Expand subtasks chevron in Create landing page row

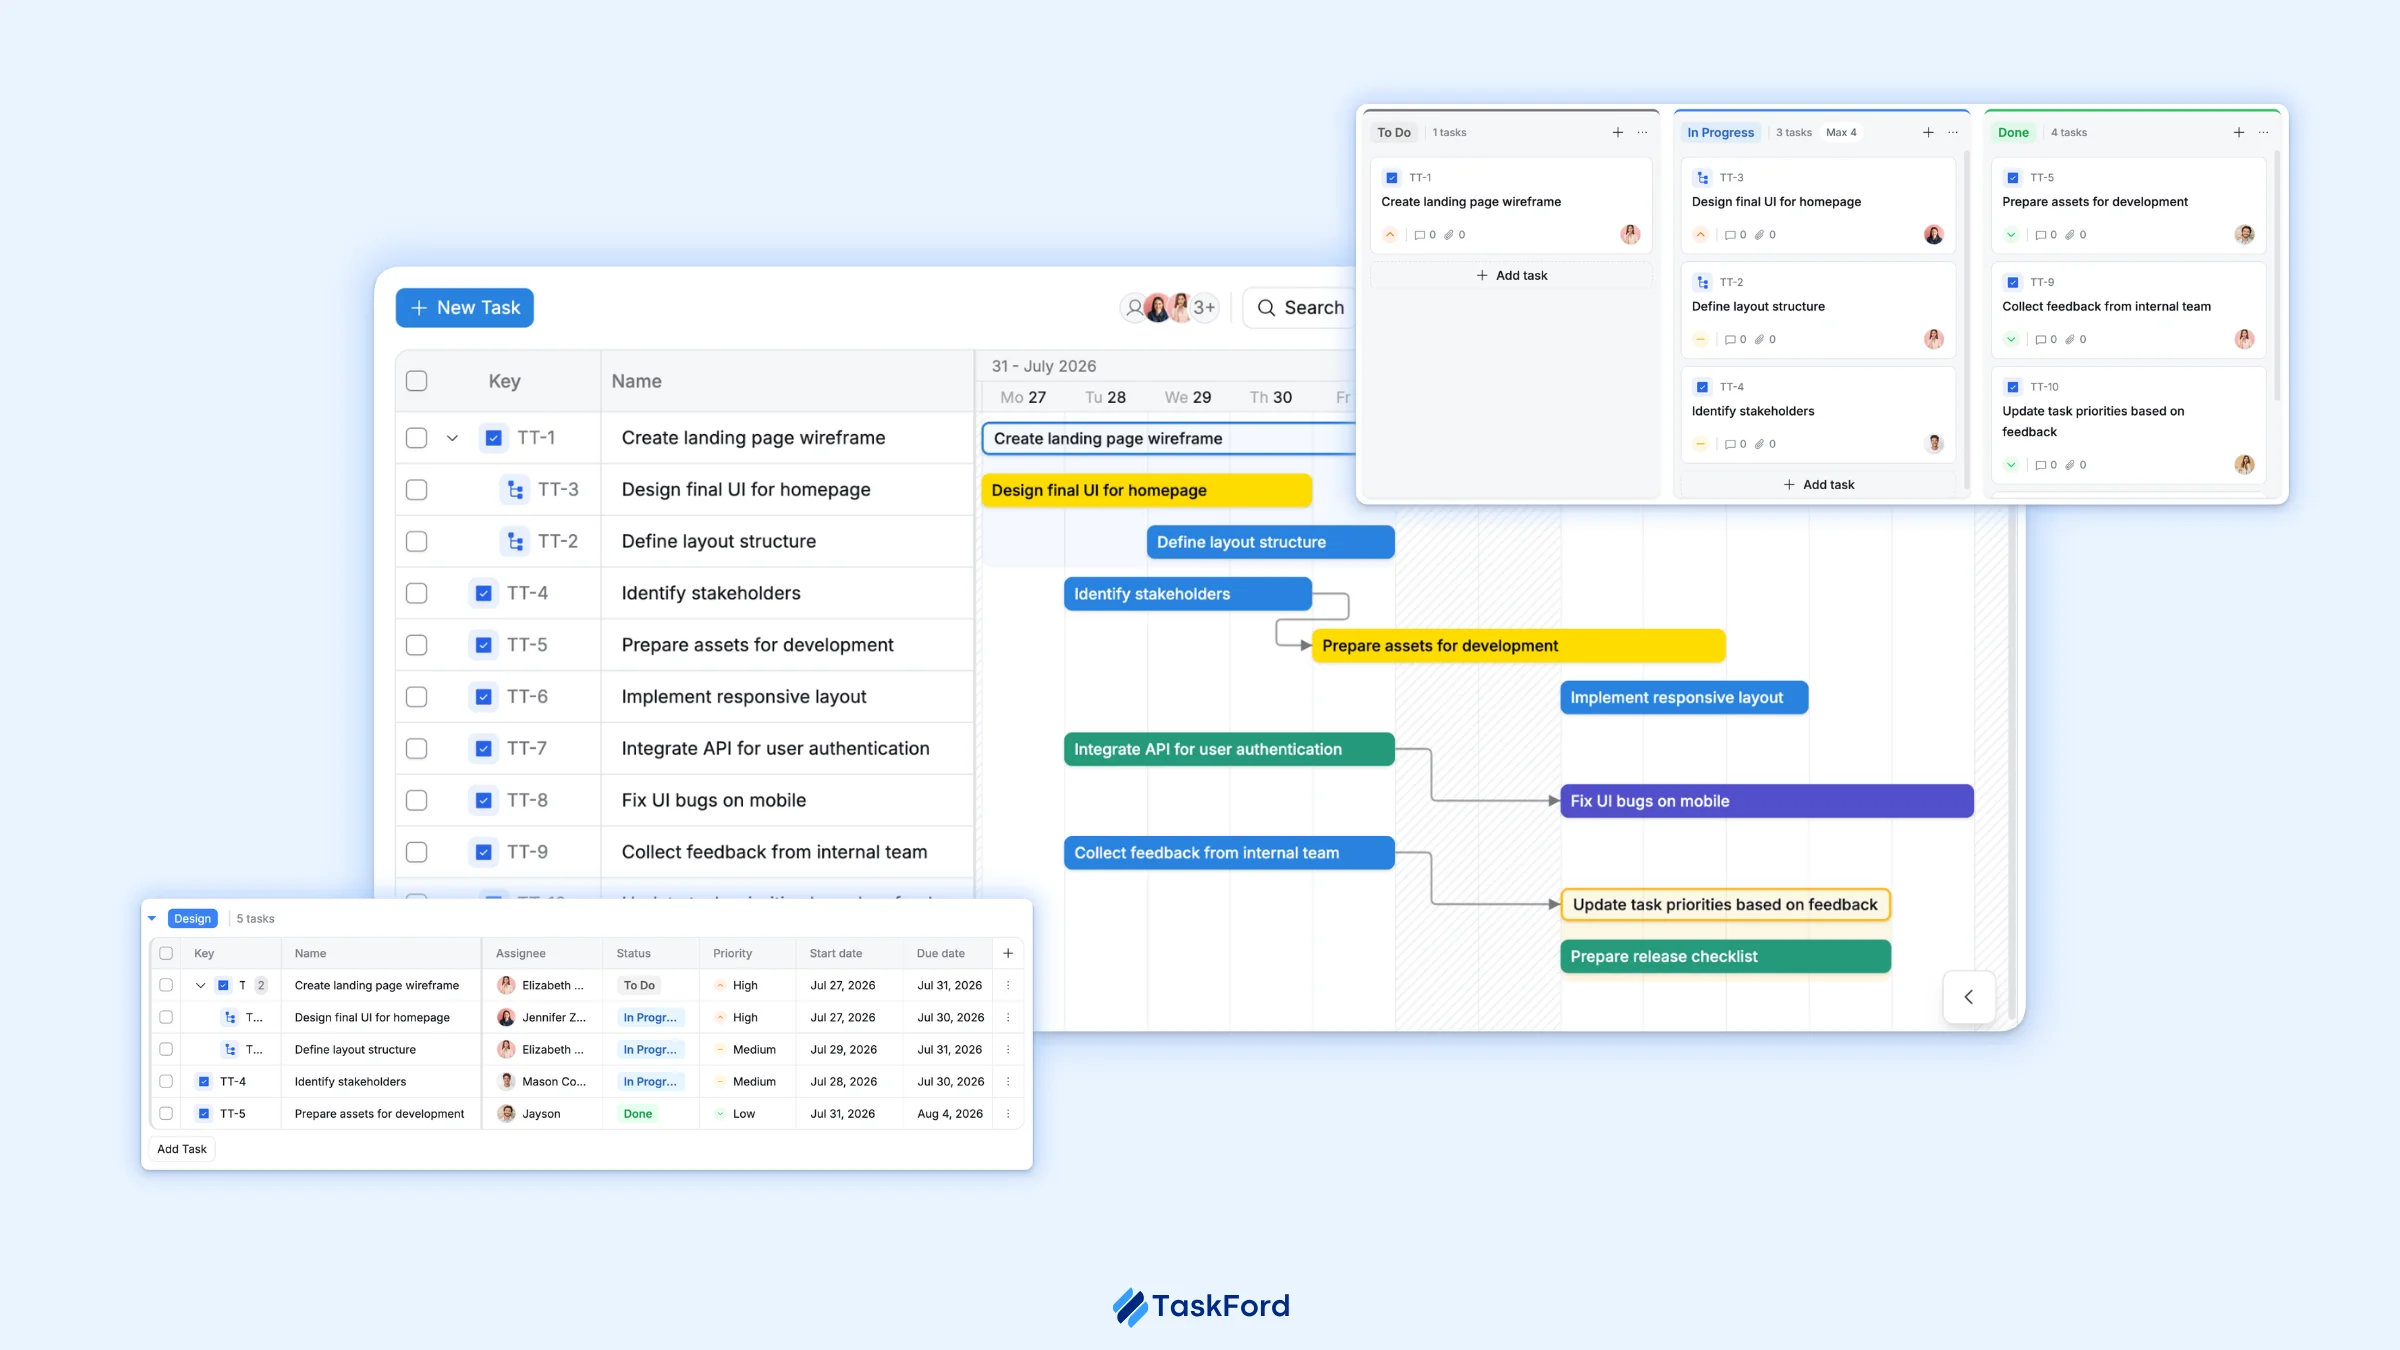pos(200,985)
